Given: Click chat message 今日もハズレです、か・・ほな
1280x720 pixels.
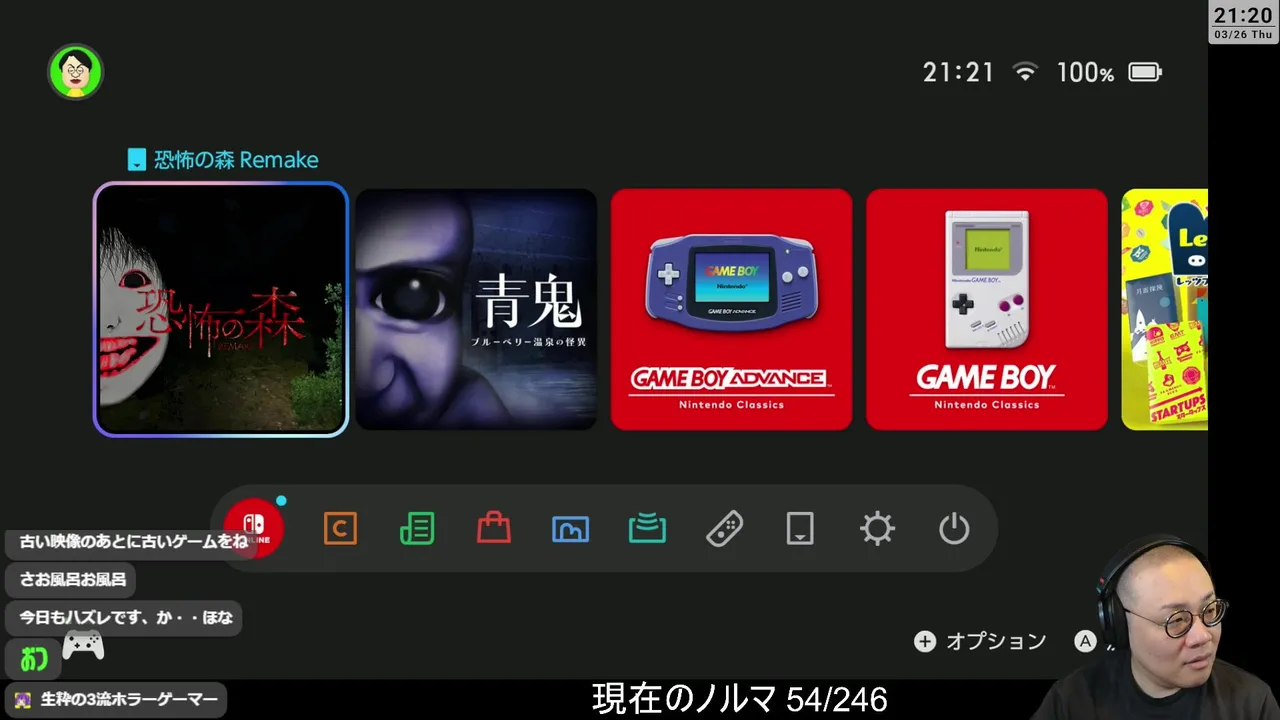Looking at the screenshot, I should [125, 617].
